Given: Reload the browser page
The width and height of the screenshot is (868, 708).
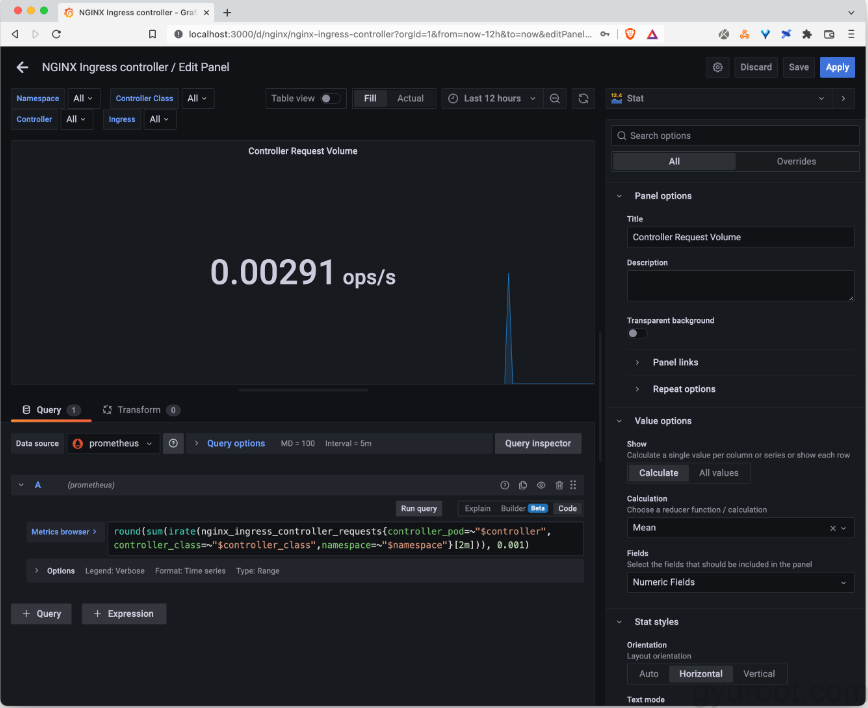Looking at the screenshot, I should click(x=56, y=34).
